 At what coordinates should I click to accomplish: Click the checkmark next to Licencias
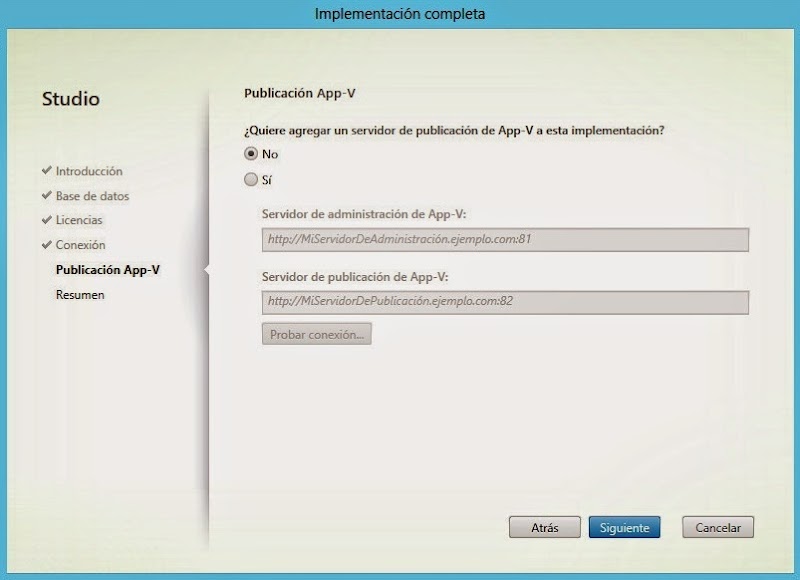click(x=47, y=219)
